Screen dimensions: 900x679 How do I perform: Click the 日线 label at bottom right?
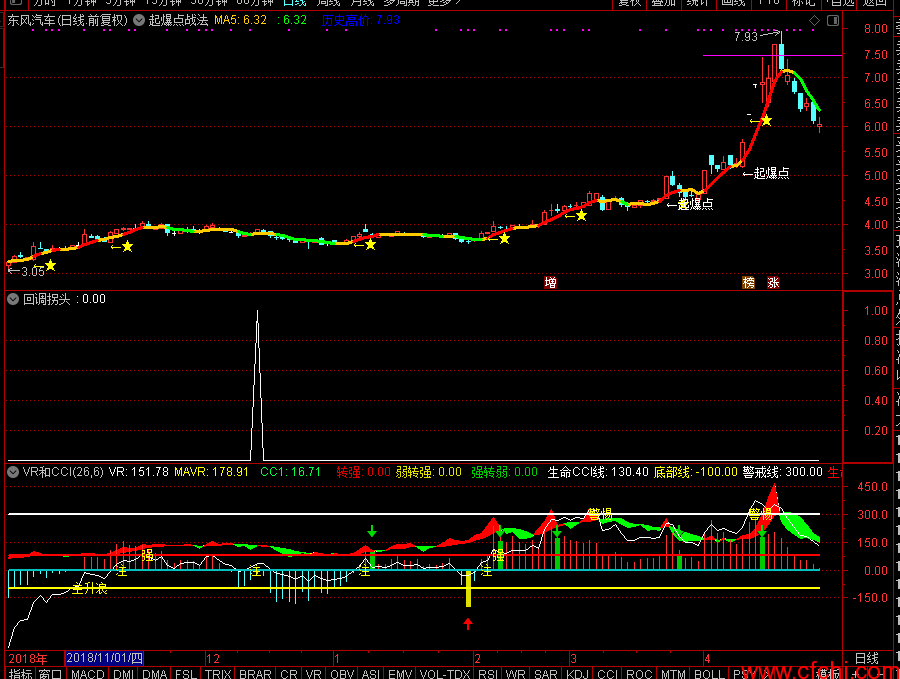(x=867, y=658)
